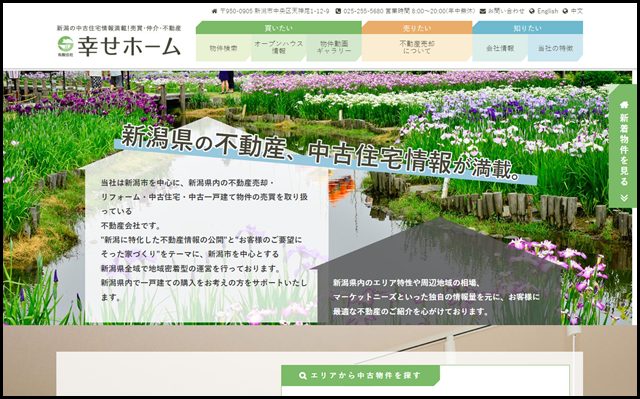Click the paragraph starting 当社は新潟市を中心に
The image size is (640, 399).
pyautogui.click(x=204, y=240)
